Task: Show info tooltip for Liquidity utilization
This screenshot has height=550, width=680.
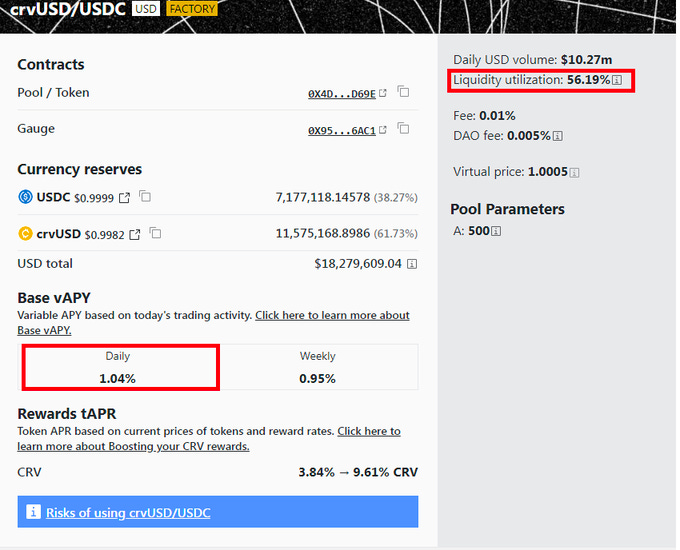Action: tap(617, 80)
